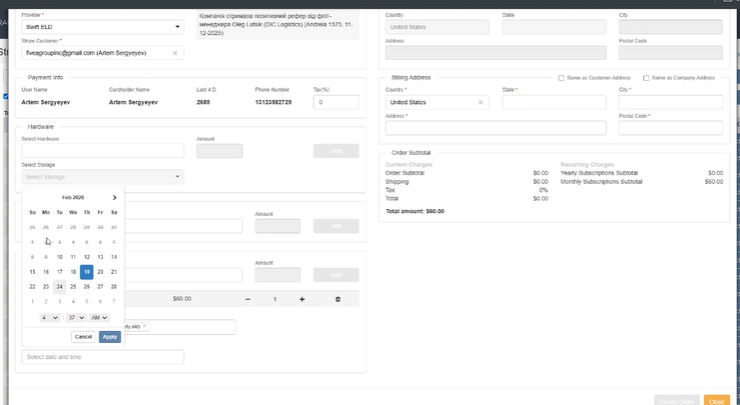
Task: Click Apply in the date picker
Action: (x=110, y=336)
